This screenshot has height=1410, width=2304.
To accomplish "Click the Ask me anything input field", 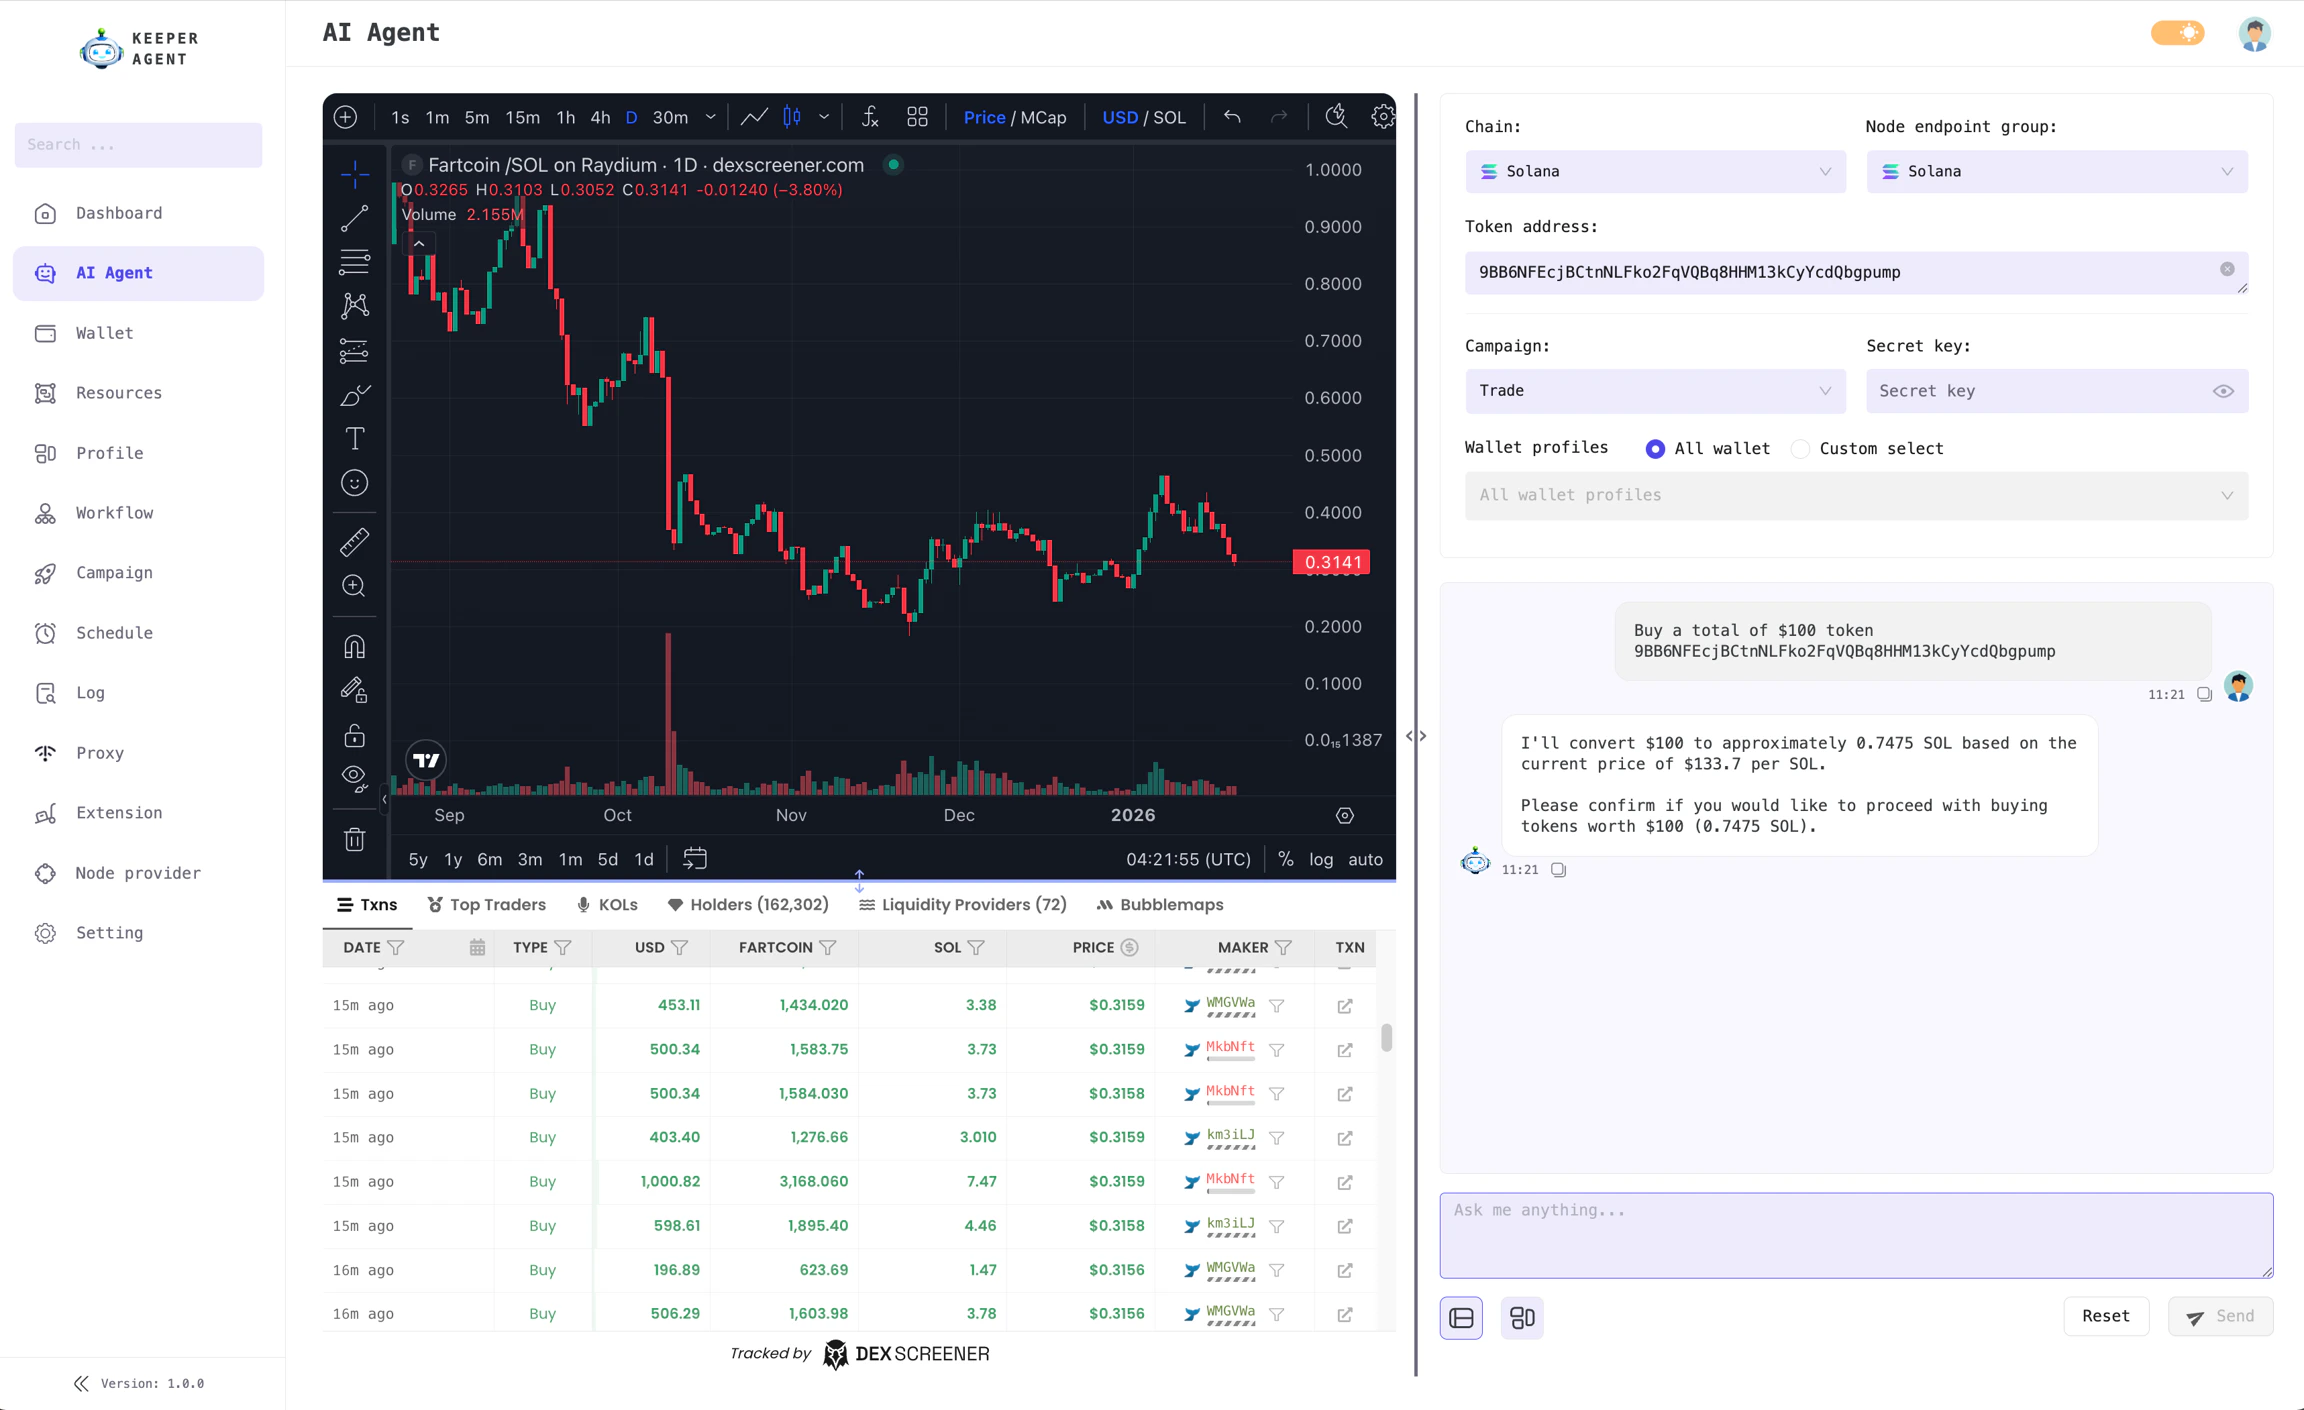I will tap(1855, 1235).
